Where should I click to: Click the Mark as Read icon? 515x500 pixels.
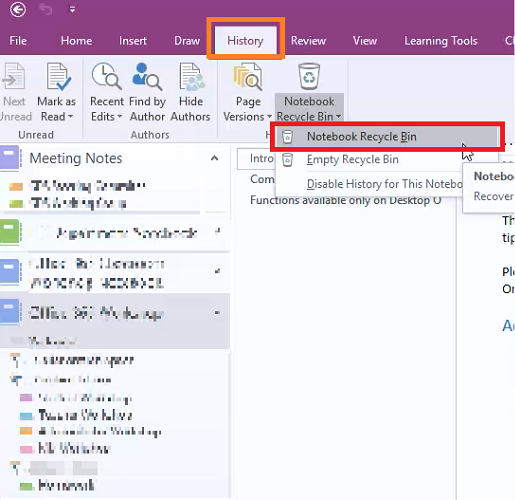[58, 76]
